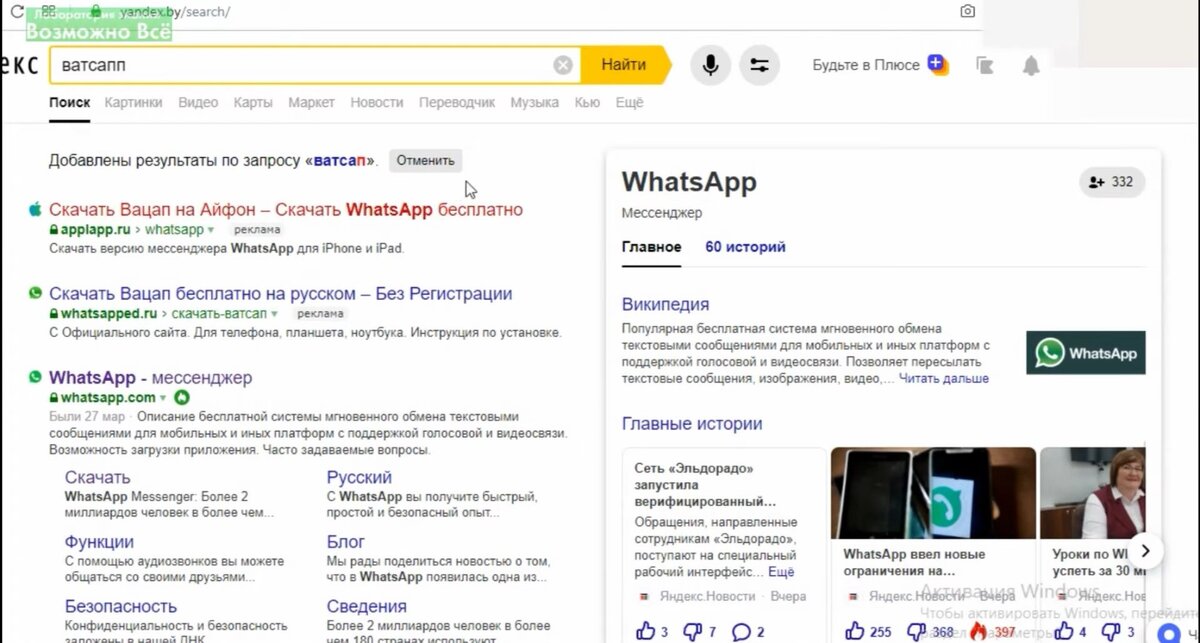Click the WhatsApp logo image in Wikipedia card
Screen dimensions: 1200x643
1086,353
